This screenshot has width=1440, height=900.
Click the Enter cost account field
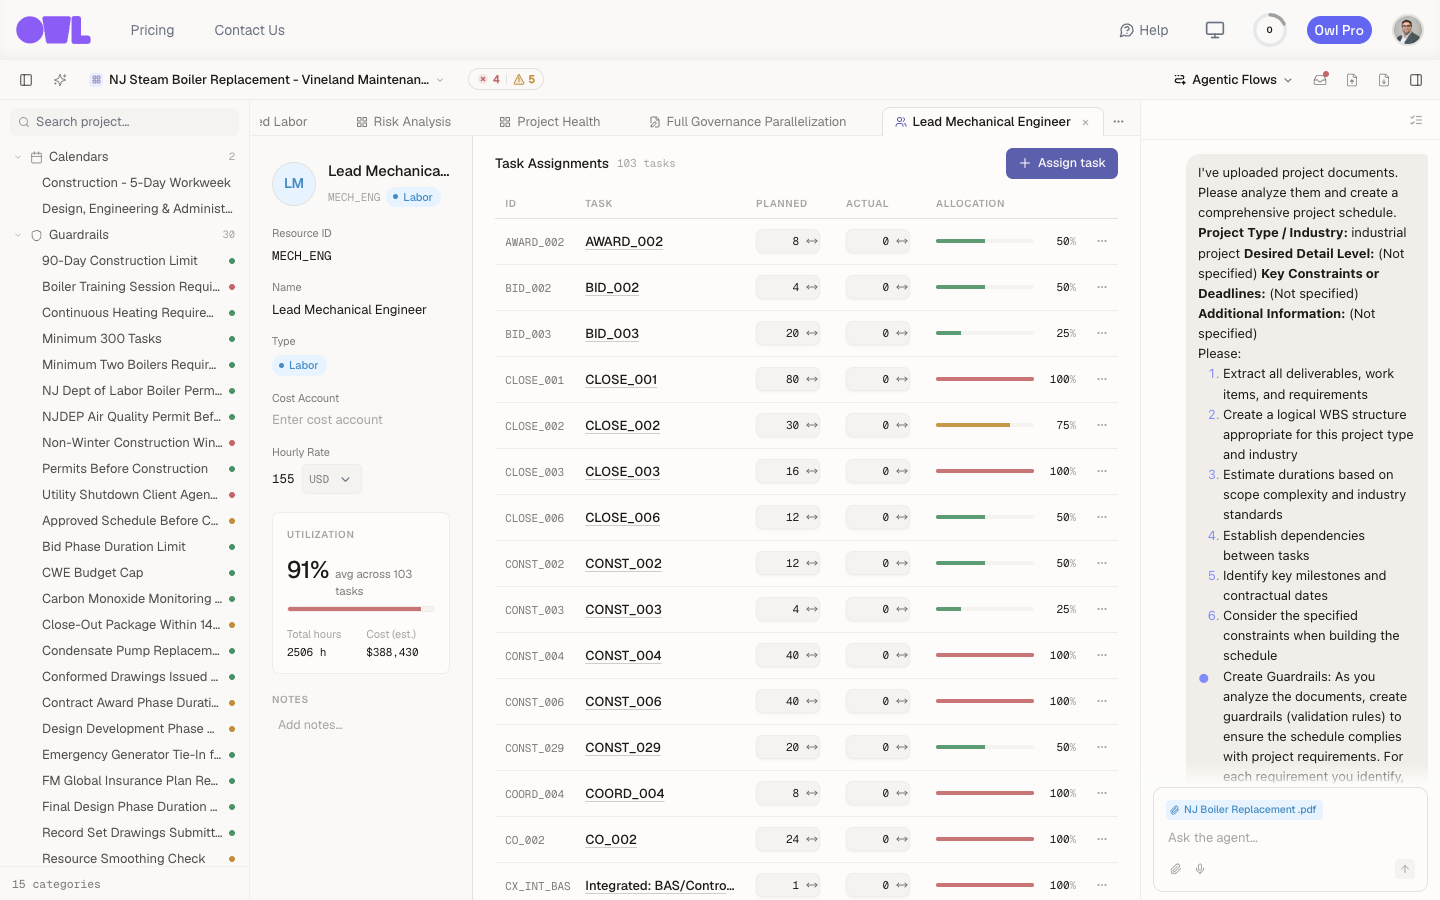coord(361,420)
